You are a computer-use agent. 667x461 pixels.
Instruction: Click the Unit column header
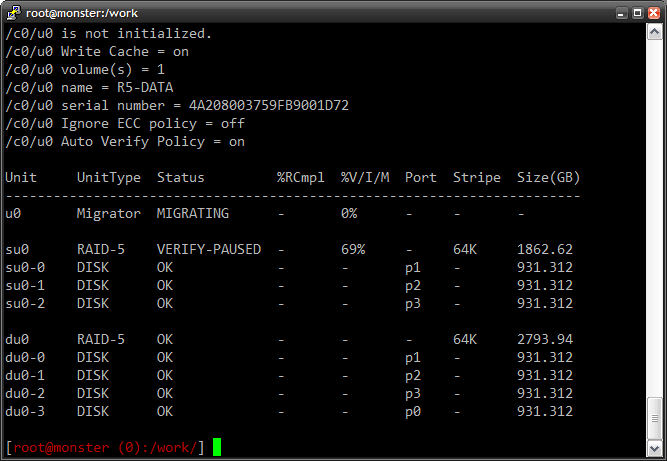tap(21, 178)
